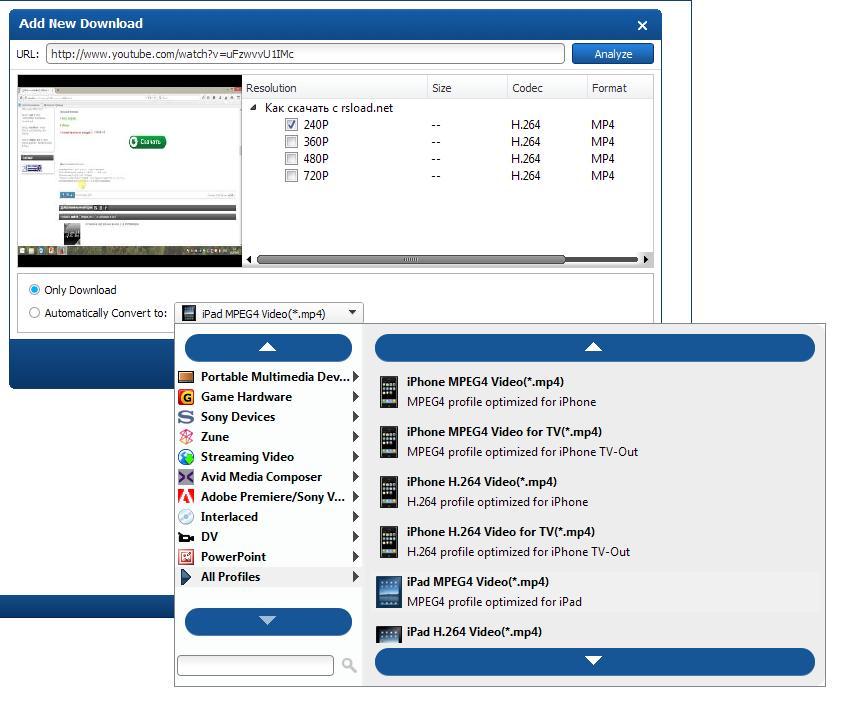The image size is (863, 708).
Task: Click the iPhone H.264 Video profile icon
Action: 389,491
